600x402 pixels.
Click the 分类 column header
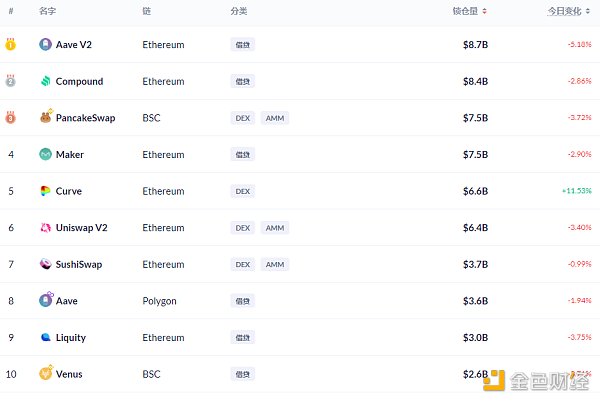click(x=238, y=11)
